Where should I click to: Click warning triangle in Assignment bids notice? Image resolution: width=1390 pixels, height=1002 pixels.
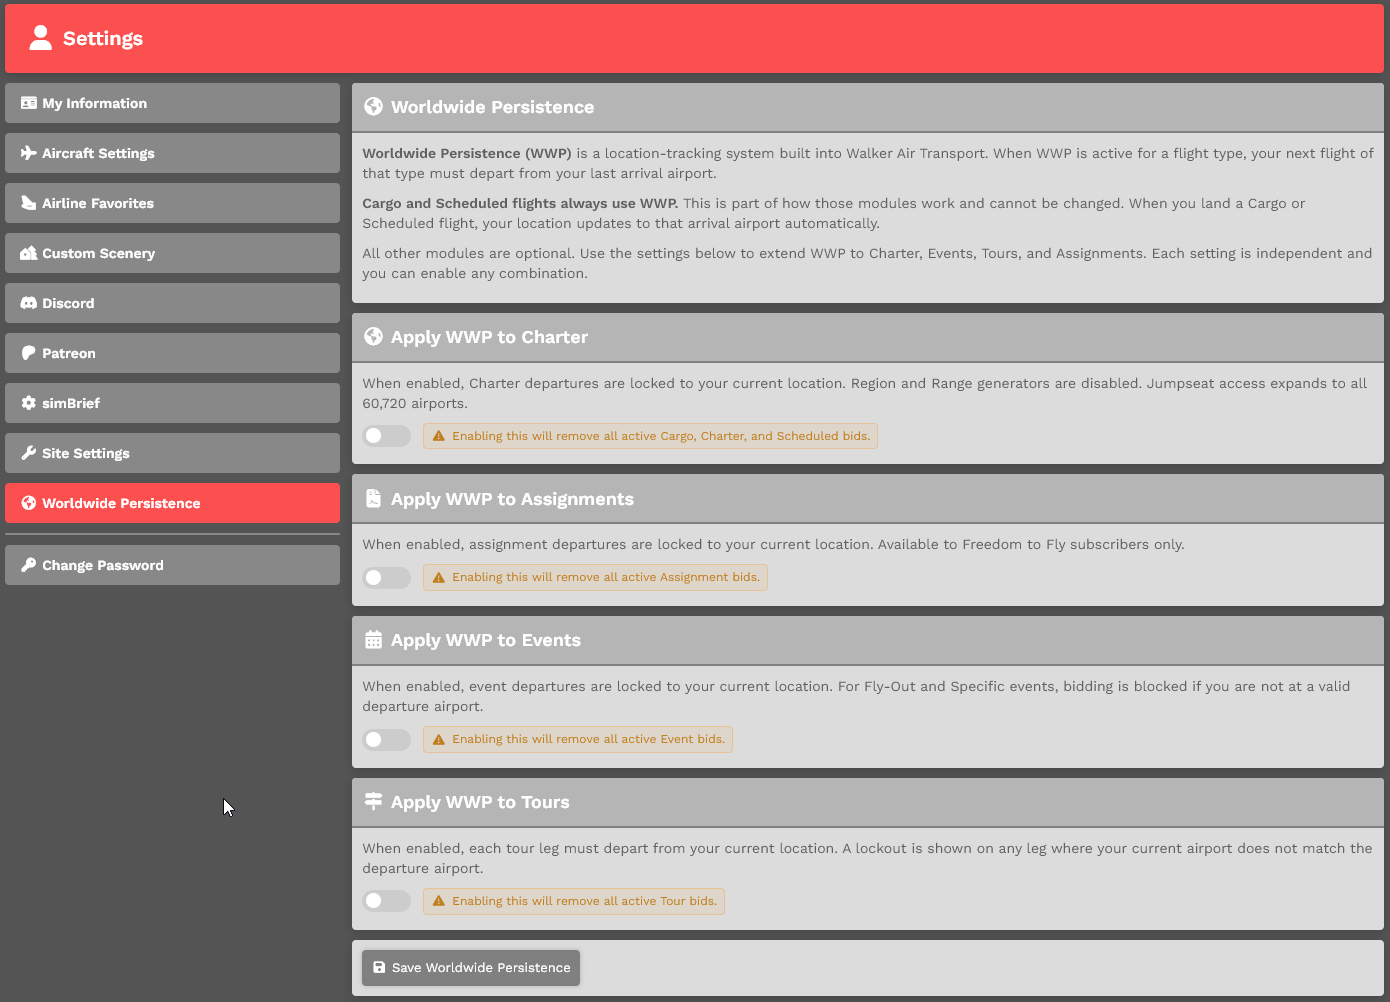[438, 577]
